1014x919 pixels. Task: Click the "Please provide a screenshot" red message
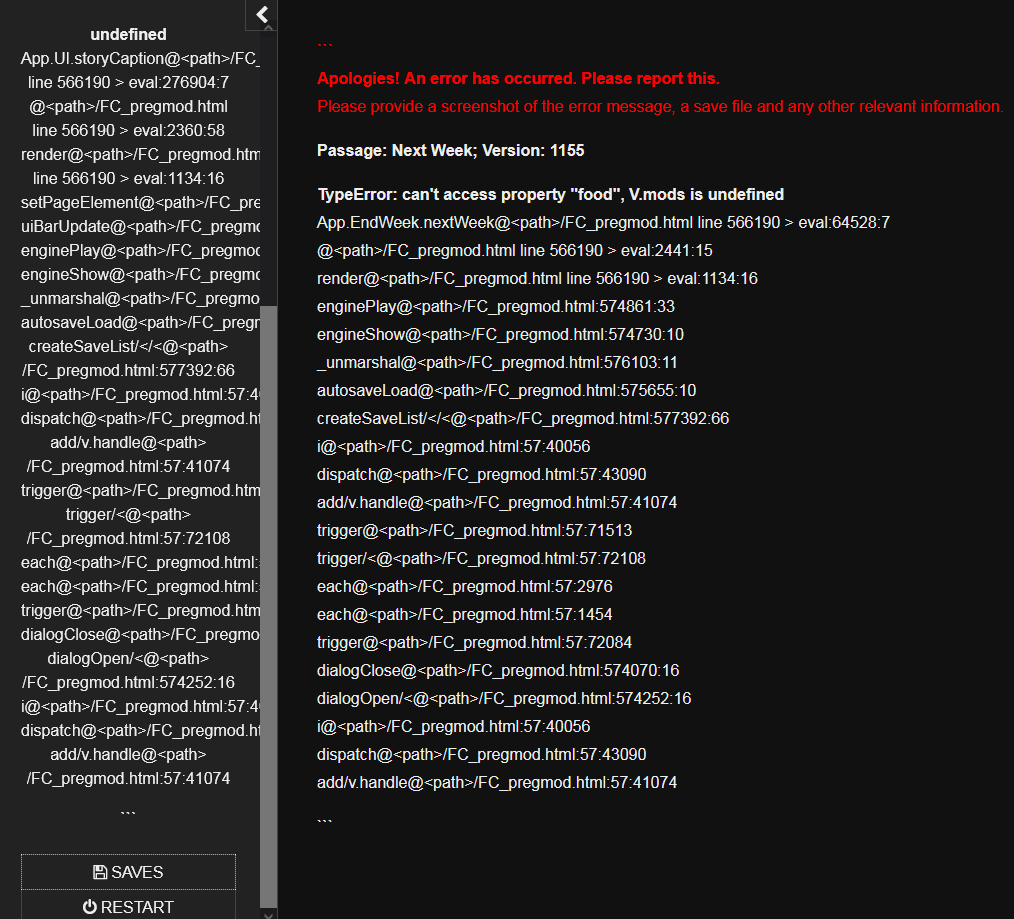pos(660,106)
